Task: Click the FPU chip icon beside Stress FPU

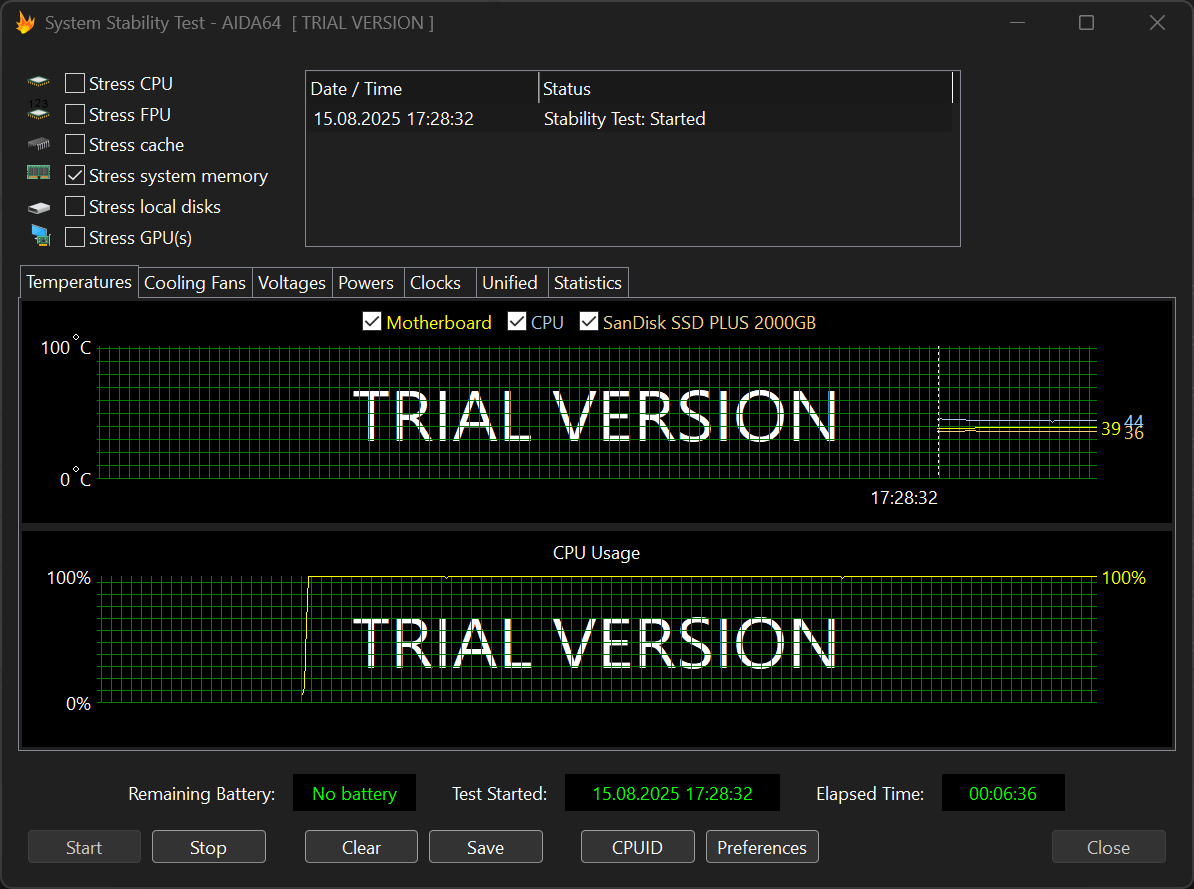Action: [38, 110]
